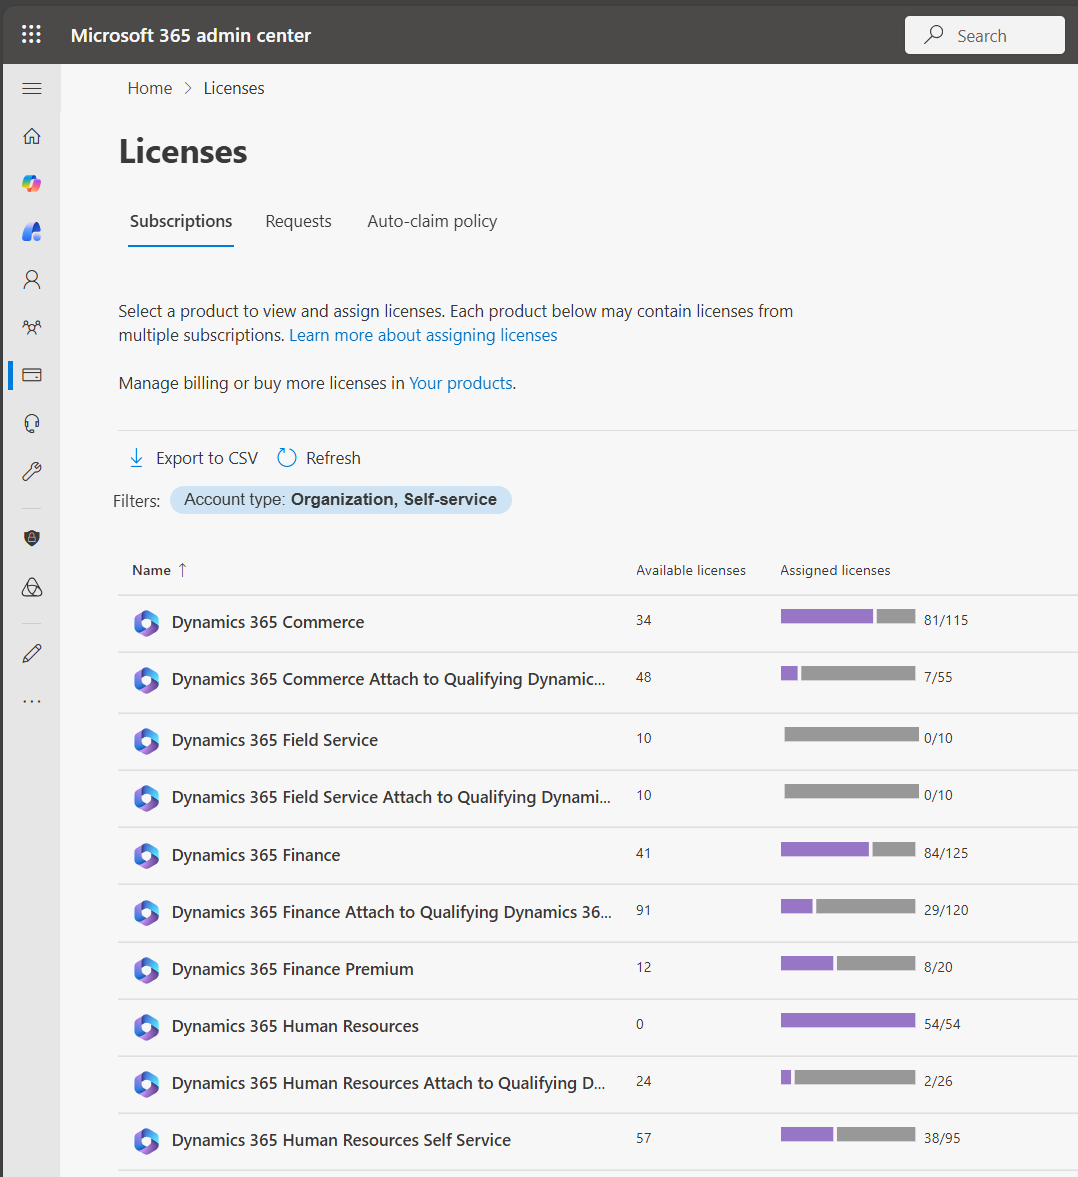This screenshot has width=1078, height=1177.
Task: Open Security shield icon in sidebar
Action: (x=32, y=537)
